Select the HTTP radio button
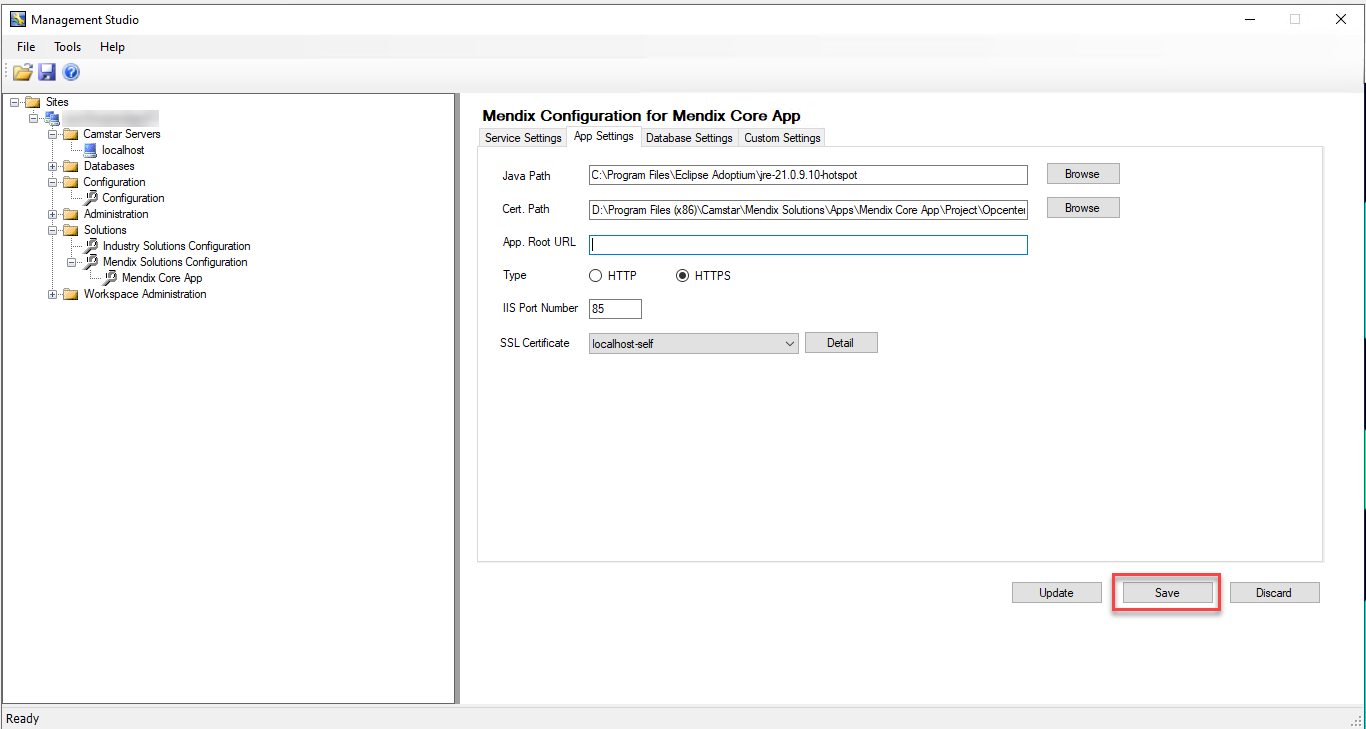1366x729 pixels. pos(596,276)
